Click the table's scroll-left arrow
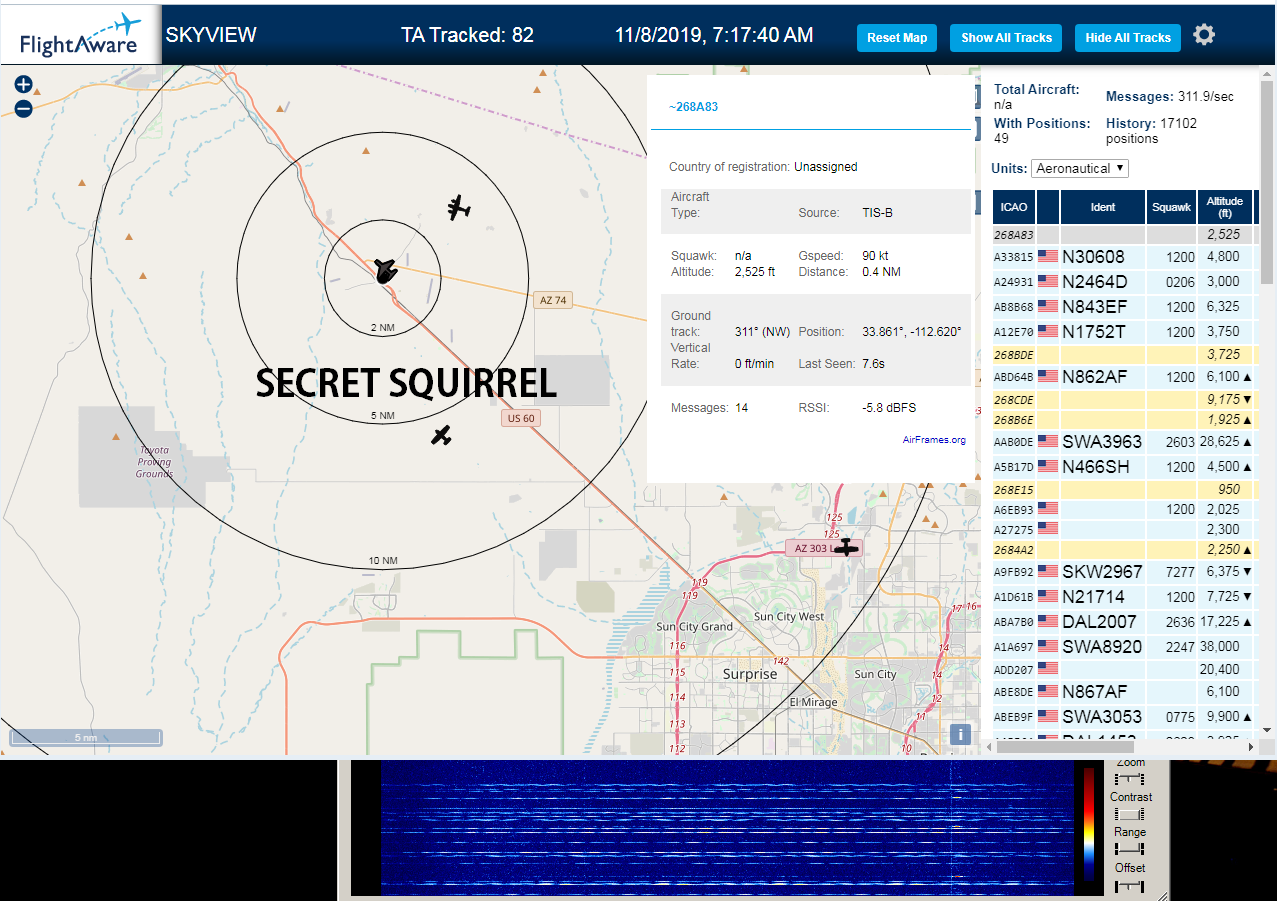Viewport: 1277px width, 901px height. coord(991,746)
